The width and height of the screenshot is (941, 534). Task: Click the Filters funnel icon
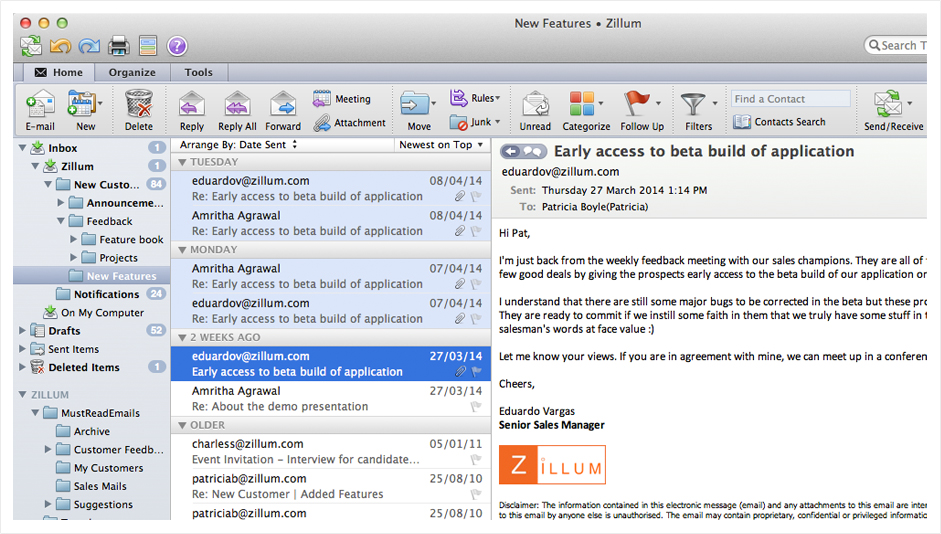(693, 104)
